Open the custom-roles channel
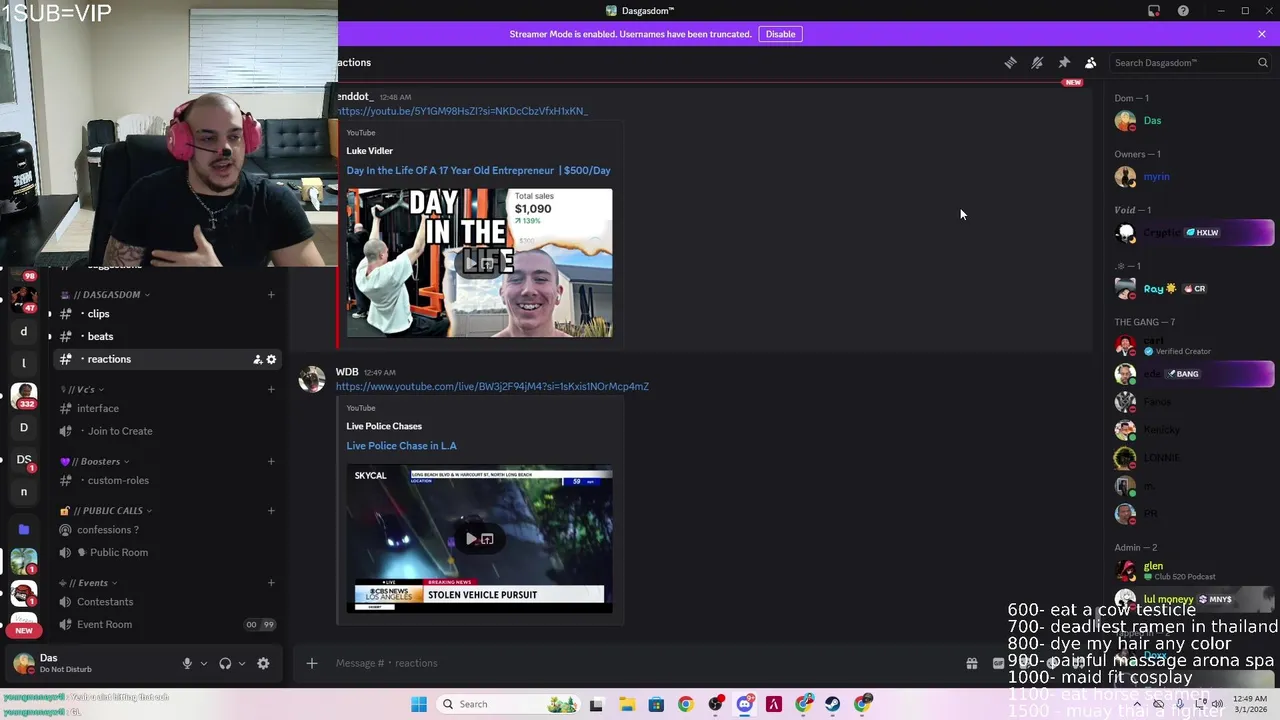This screenshot has height=720, width=1280. click(x=165, y=480)
